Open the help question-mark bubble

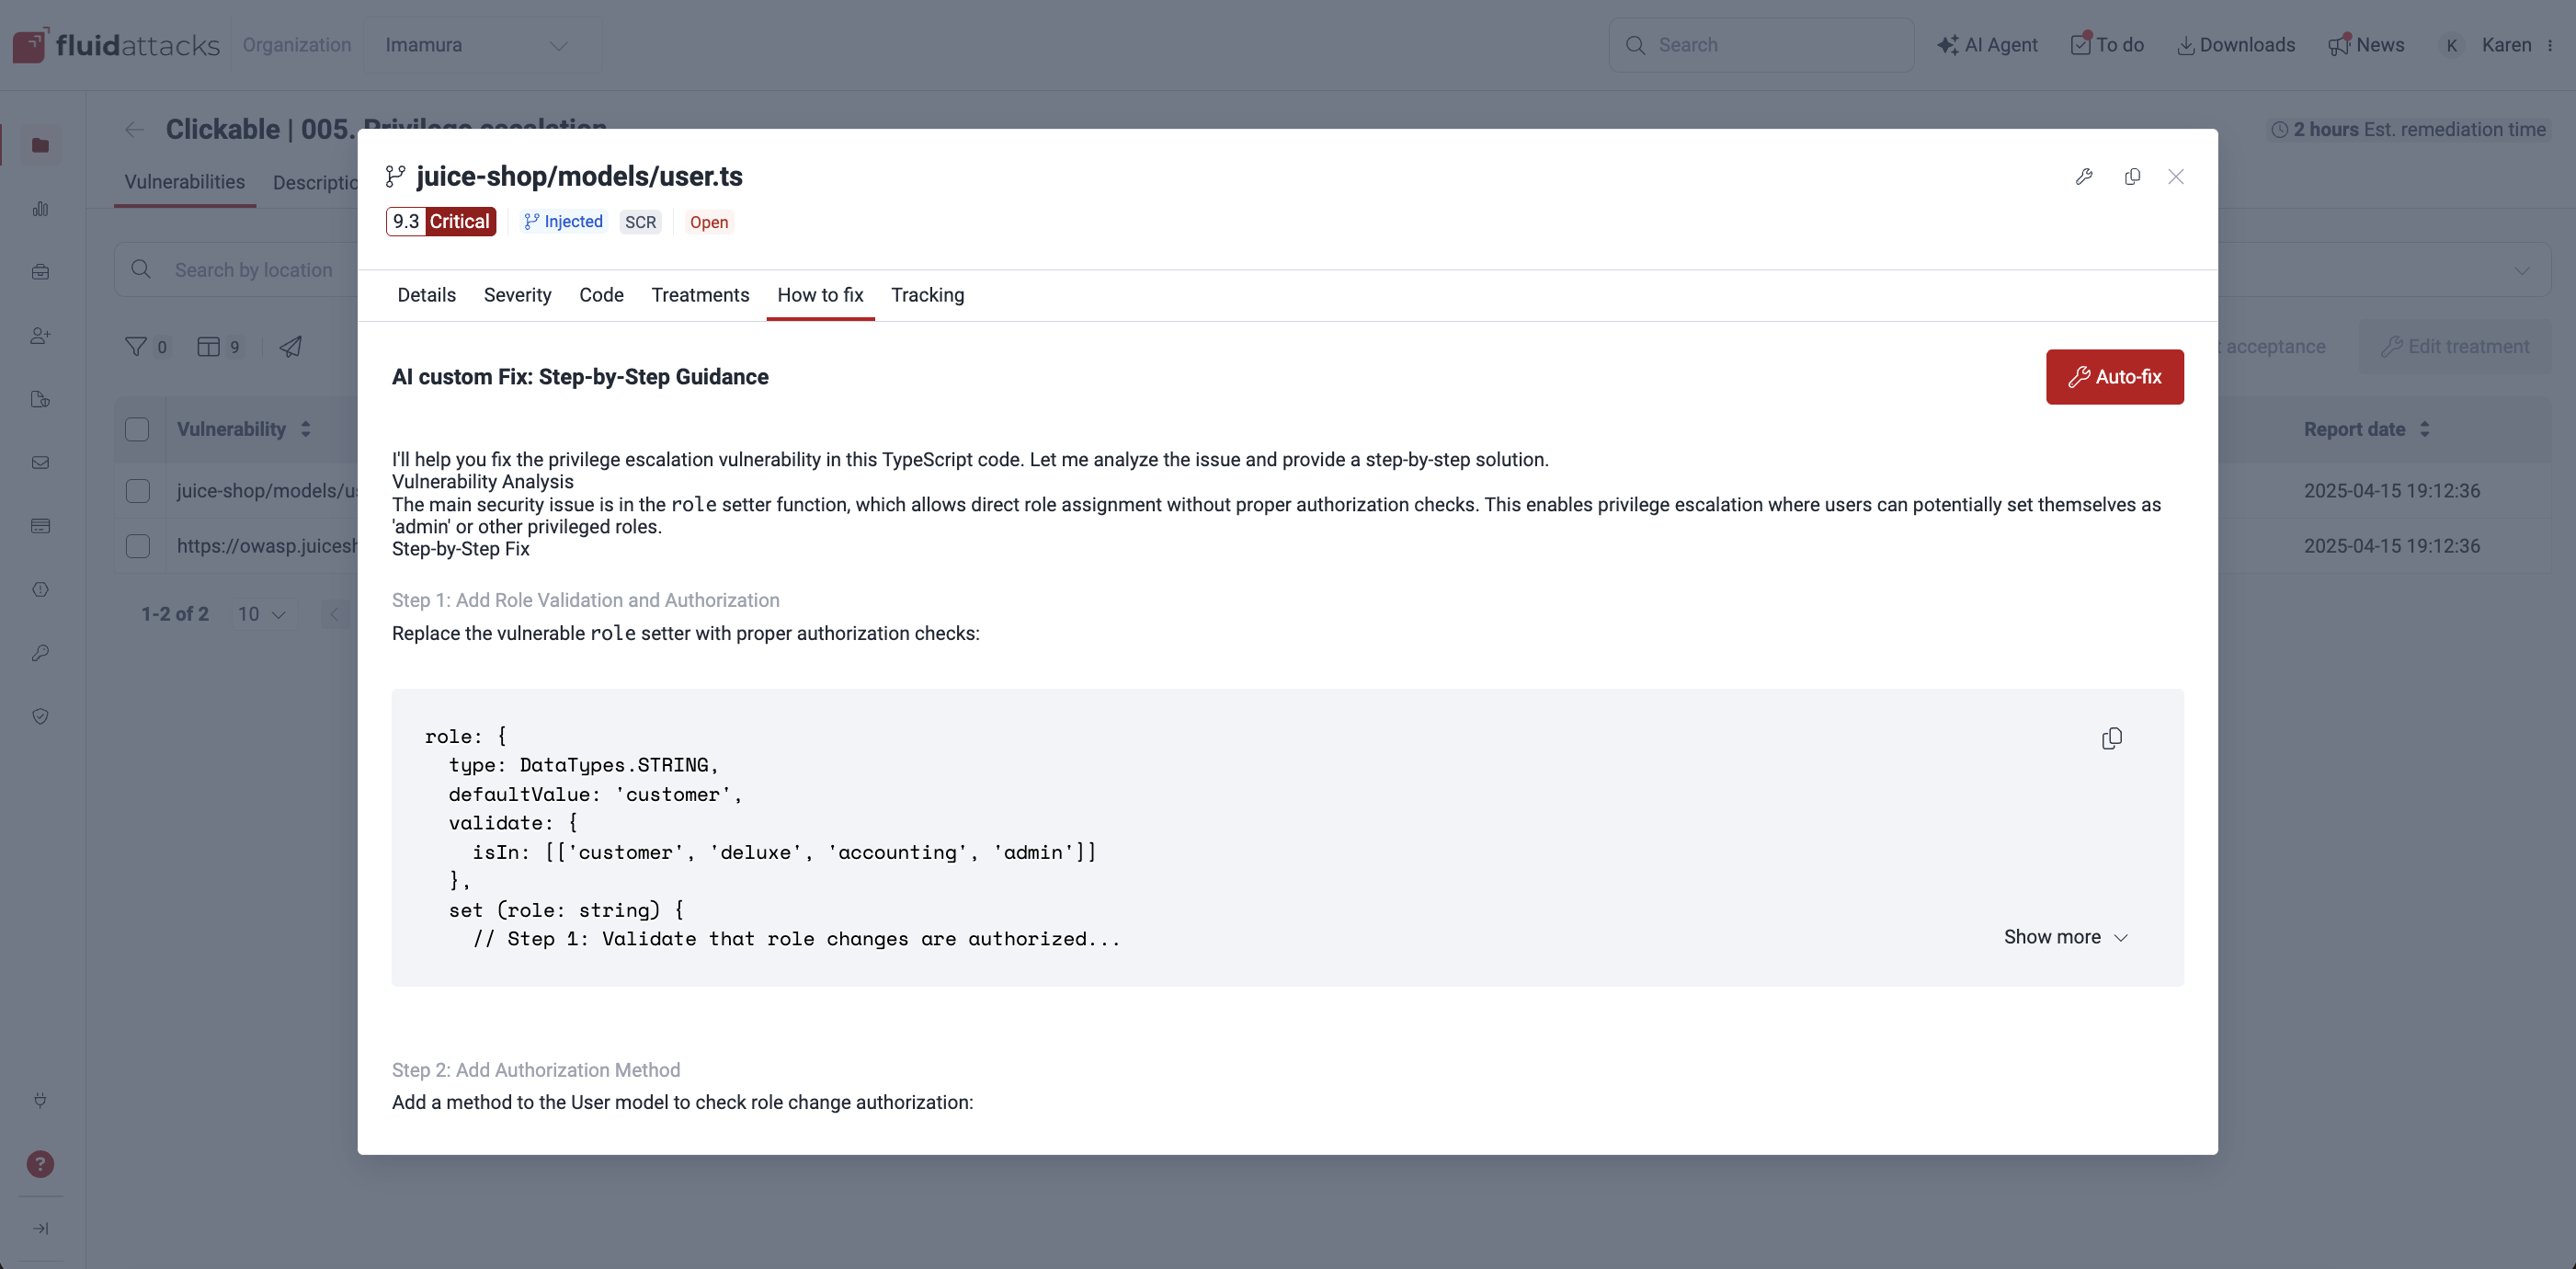40,1163
